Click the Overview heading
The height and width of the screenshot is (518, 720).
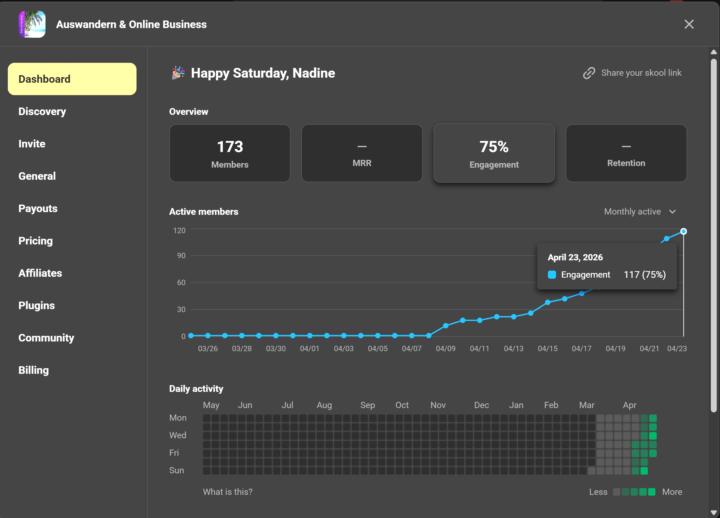(x=188, y=112)
